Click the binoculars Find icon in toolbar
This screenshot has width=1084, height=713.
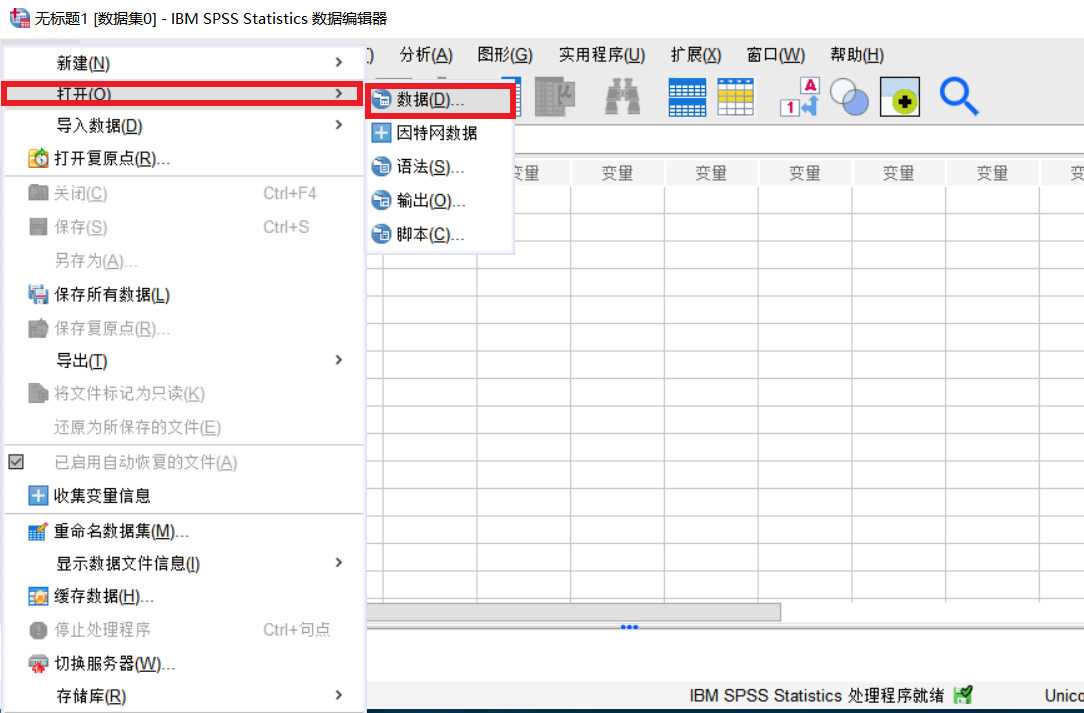pos(622,96)
